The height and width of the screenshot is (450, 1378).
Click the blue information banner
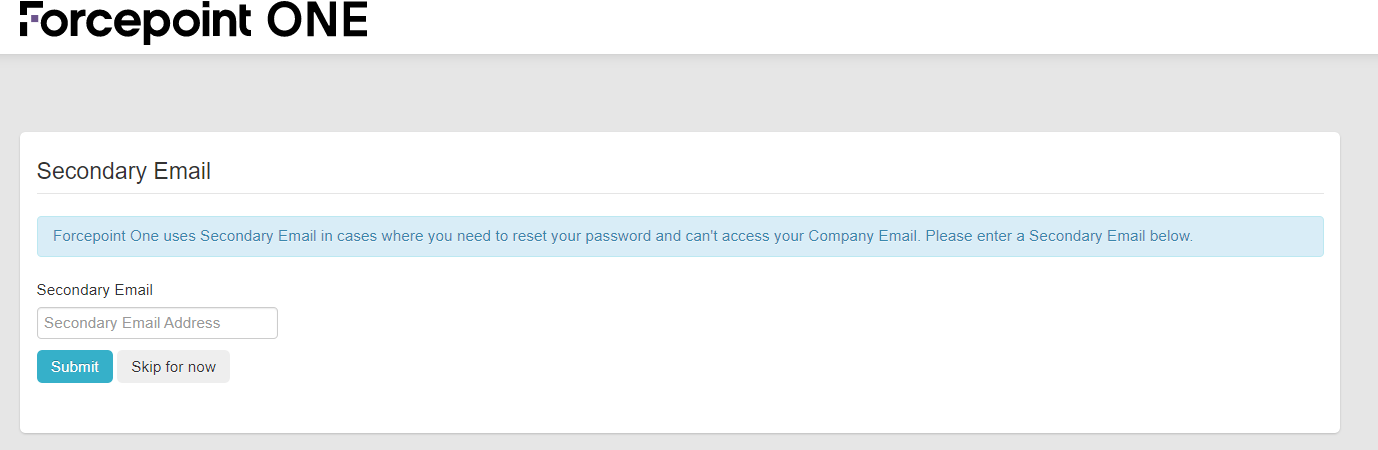(x=680, y=237)
